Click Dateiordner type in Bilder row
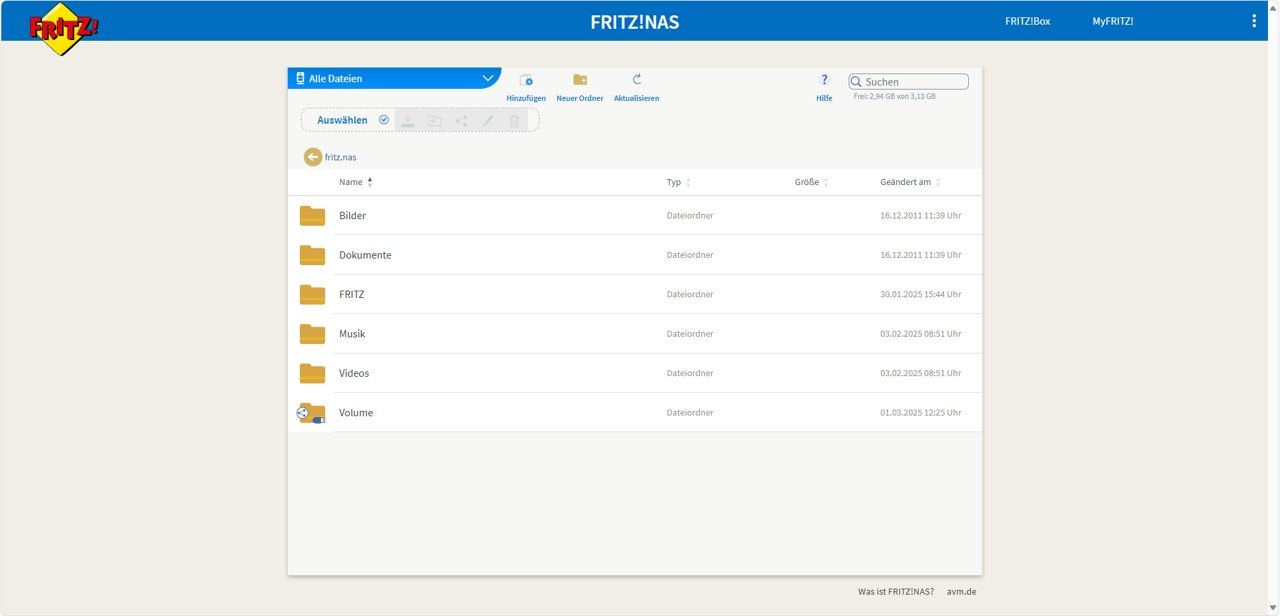The height and width of the screenshot is (616, 1280). pyautogui.click(x=690, y=216)
